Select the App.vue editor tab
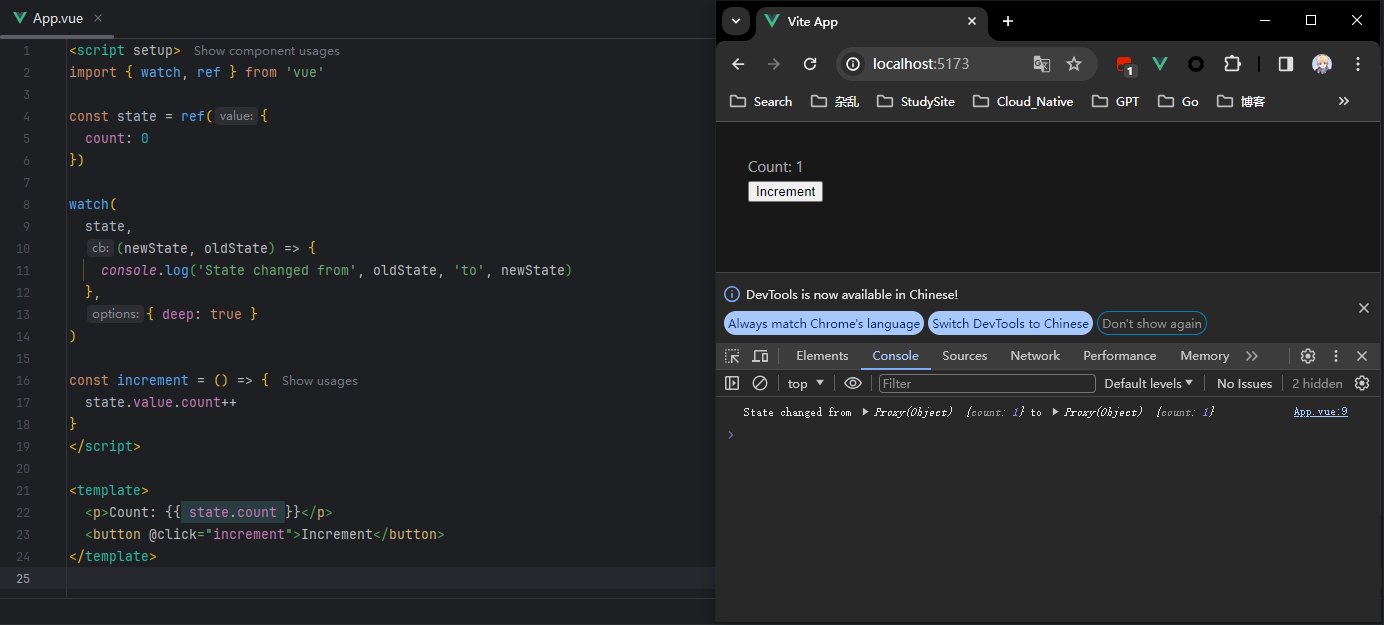Image resolution: width=1384 pixels, height=625 pixels. click(57, 19)
